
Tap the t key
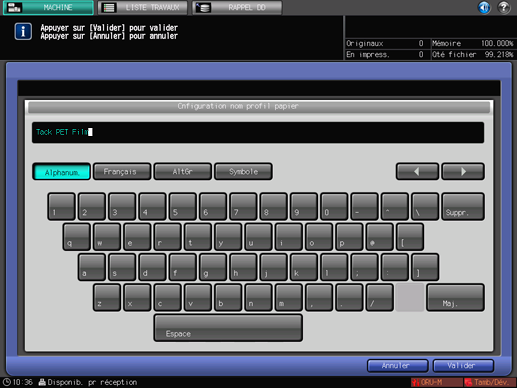[x=198, y=237]
